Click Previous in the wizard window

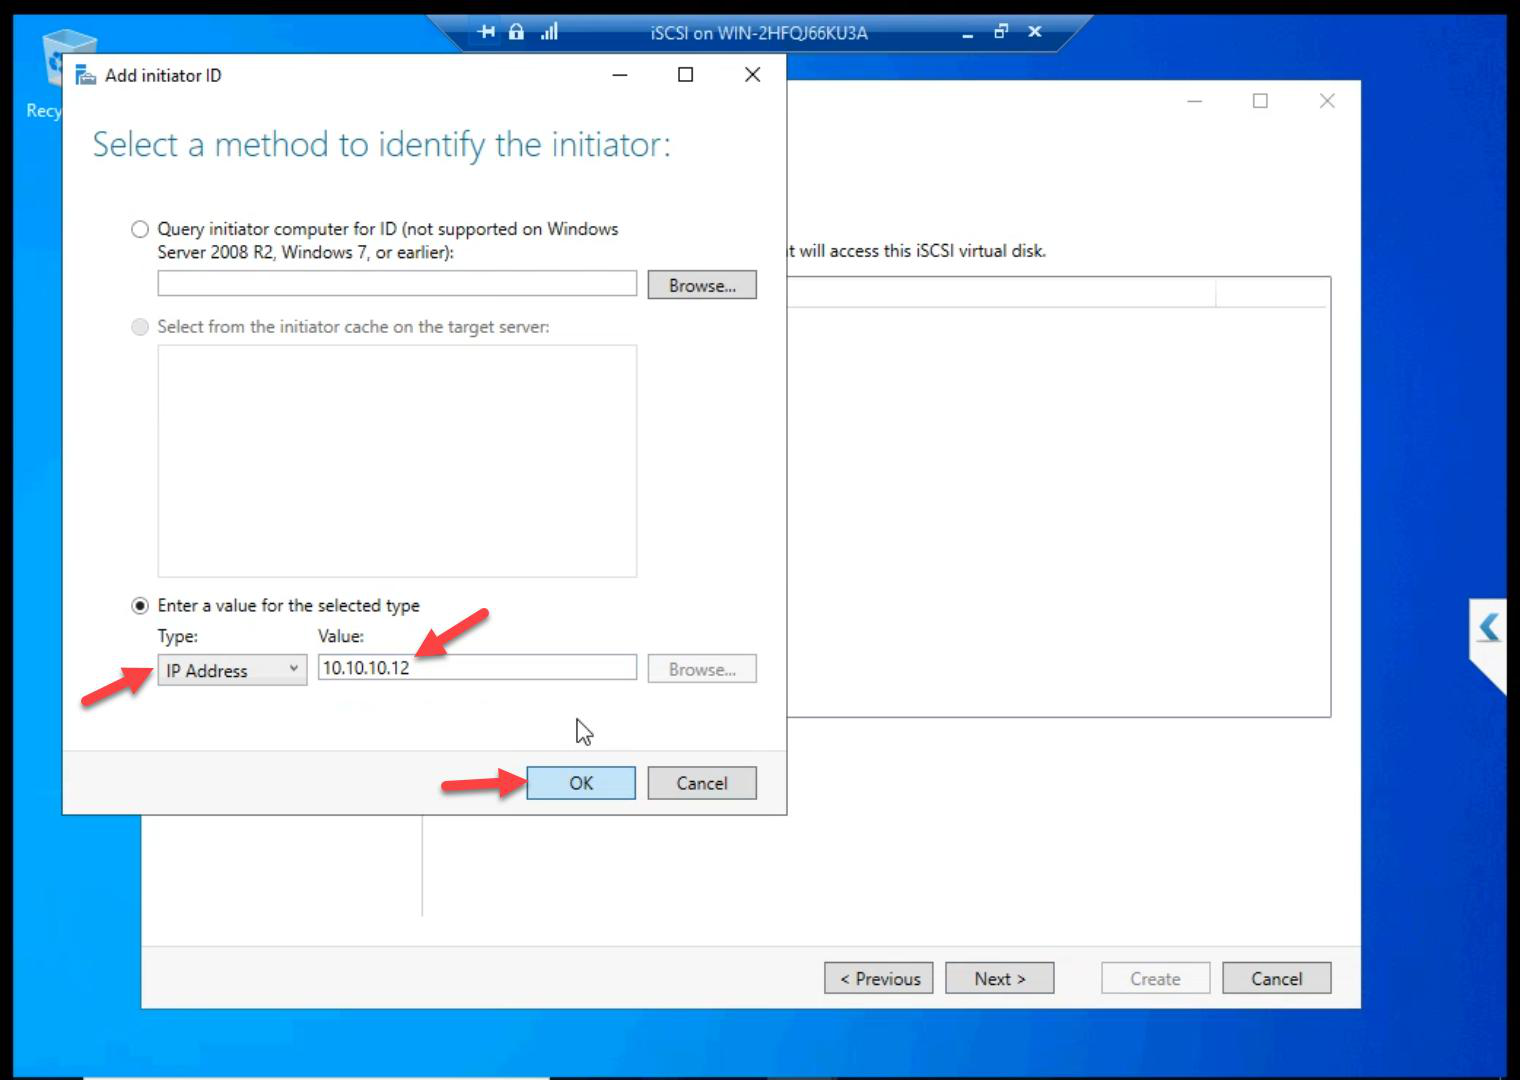pyautogui.click(x=879, y=978)
